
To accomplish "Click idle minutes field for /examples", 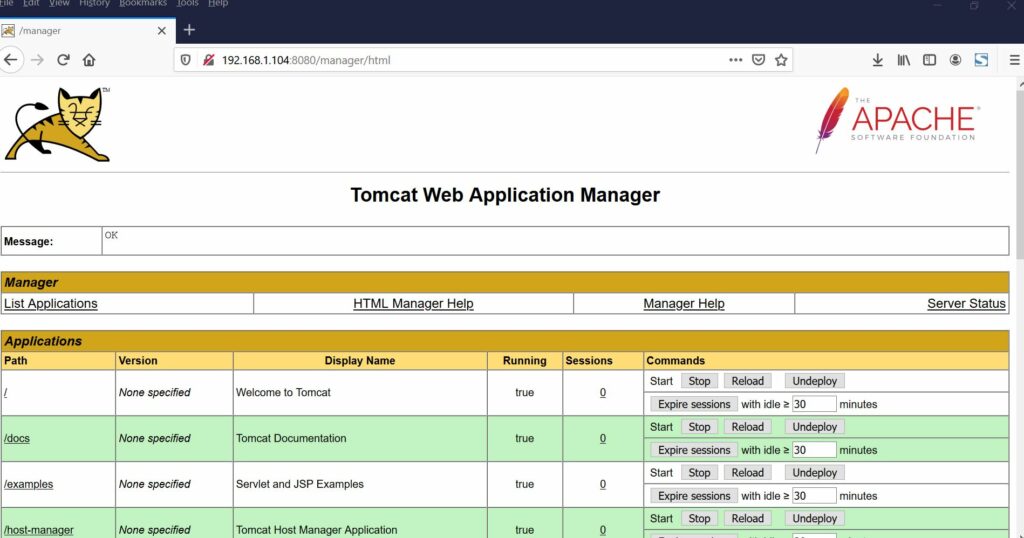I will point(814,496).
